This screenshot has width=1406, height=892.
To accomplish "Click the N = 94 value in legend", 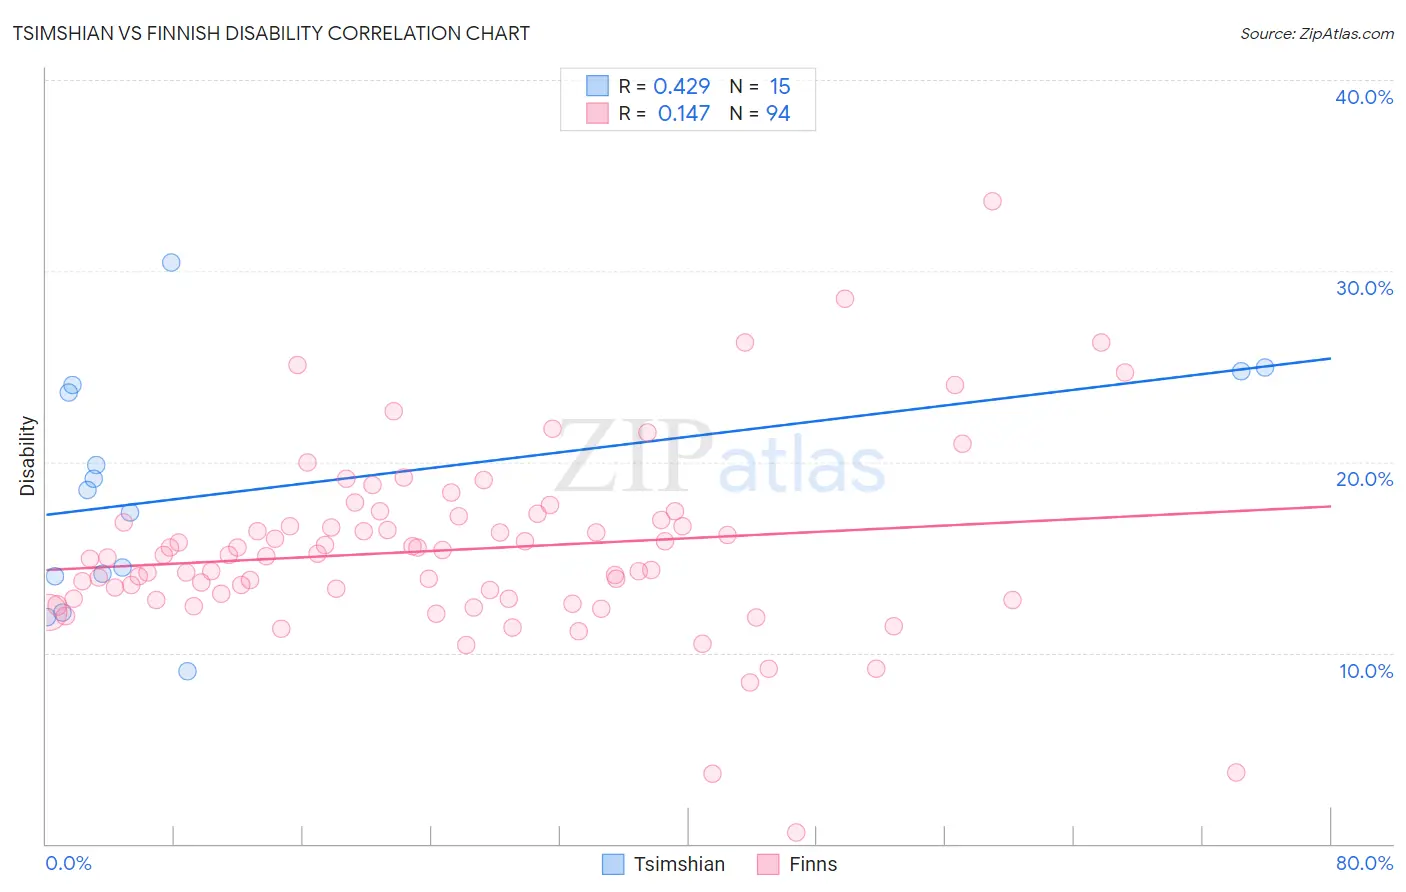I will pyautogui.click(x=760, y=113).
